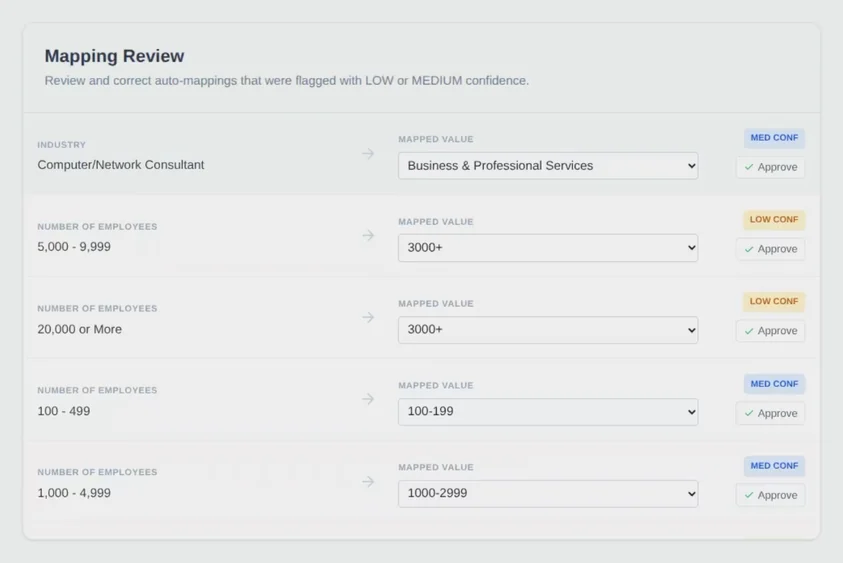Click MED CONF badge for 100 - 499

[774, 384]
